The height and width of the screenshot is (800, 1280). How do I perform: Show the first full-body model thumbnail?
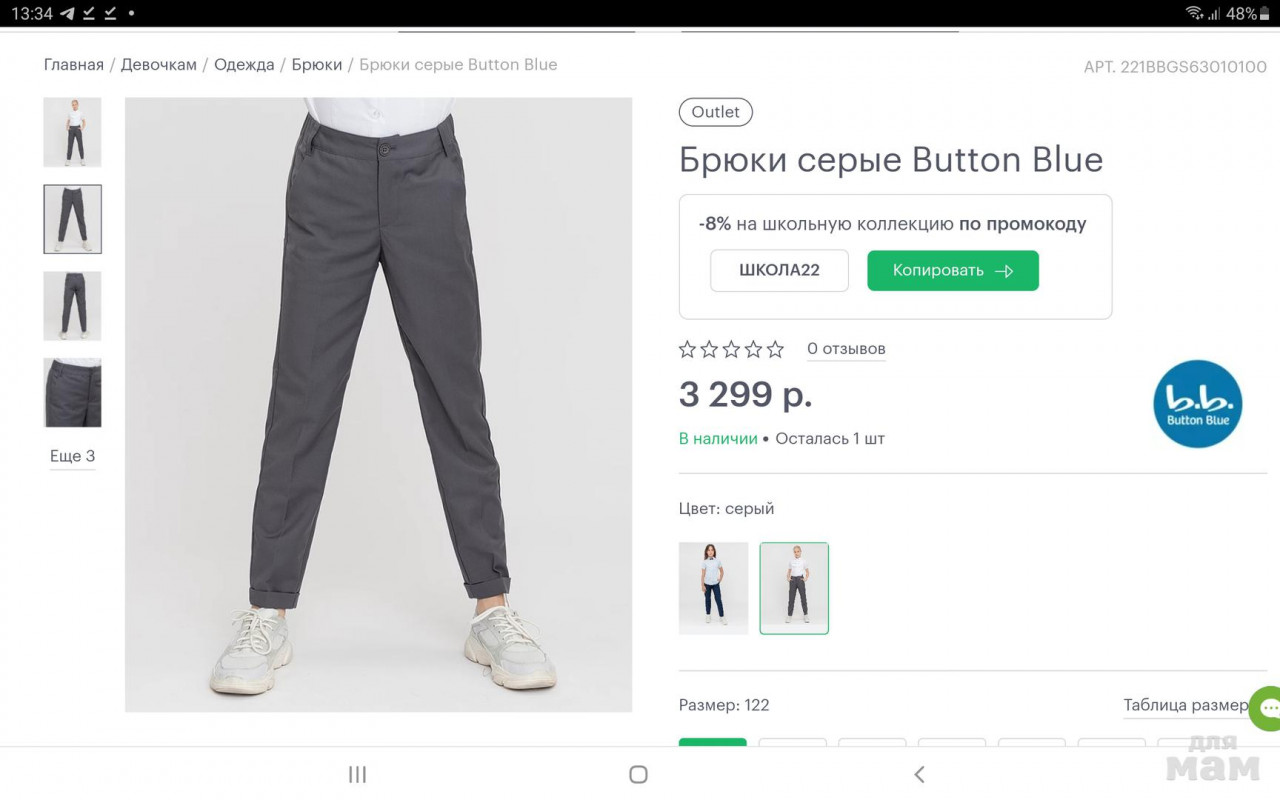coord(73,132)
